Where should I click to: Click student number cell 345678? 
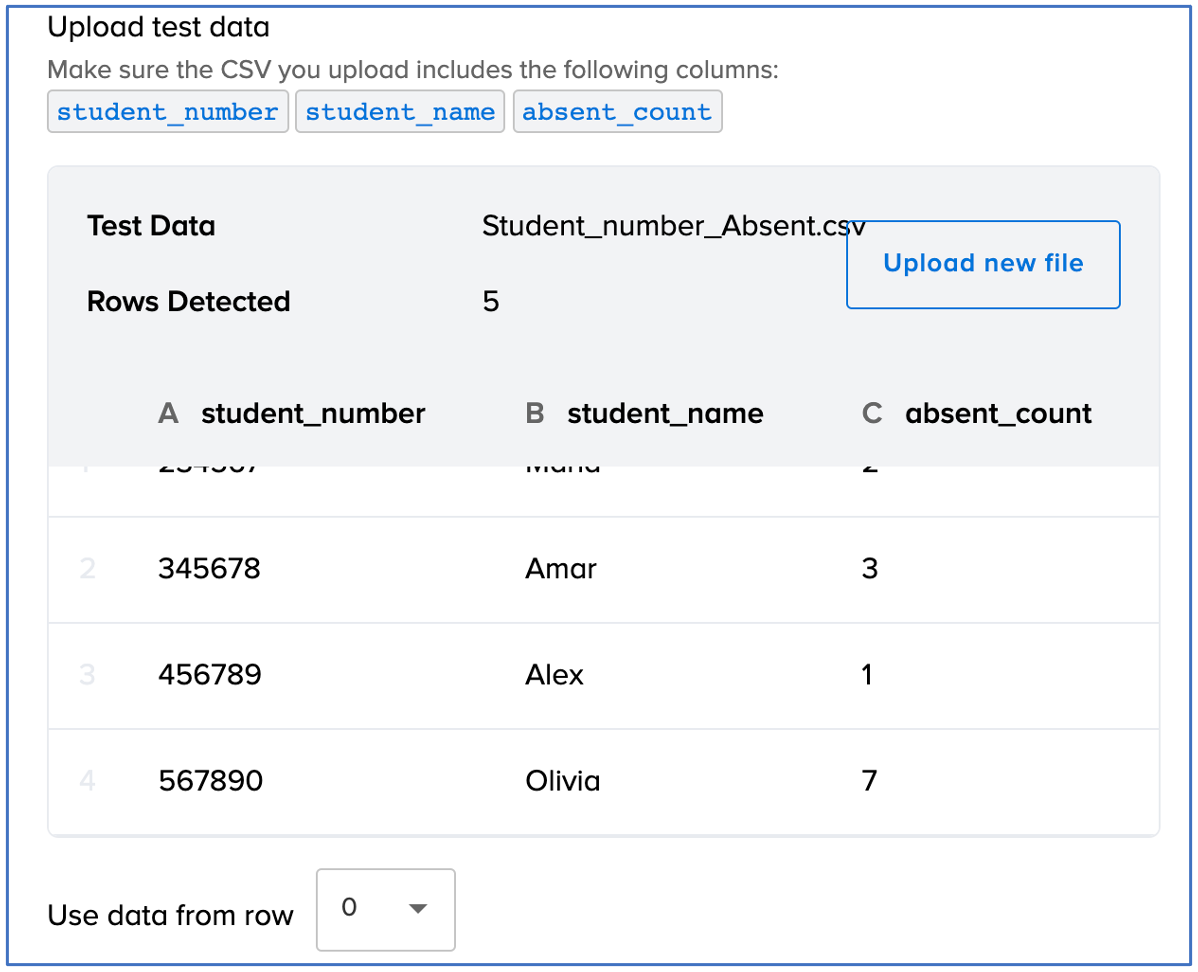(x=209, y=569)
